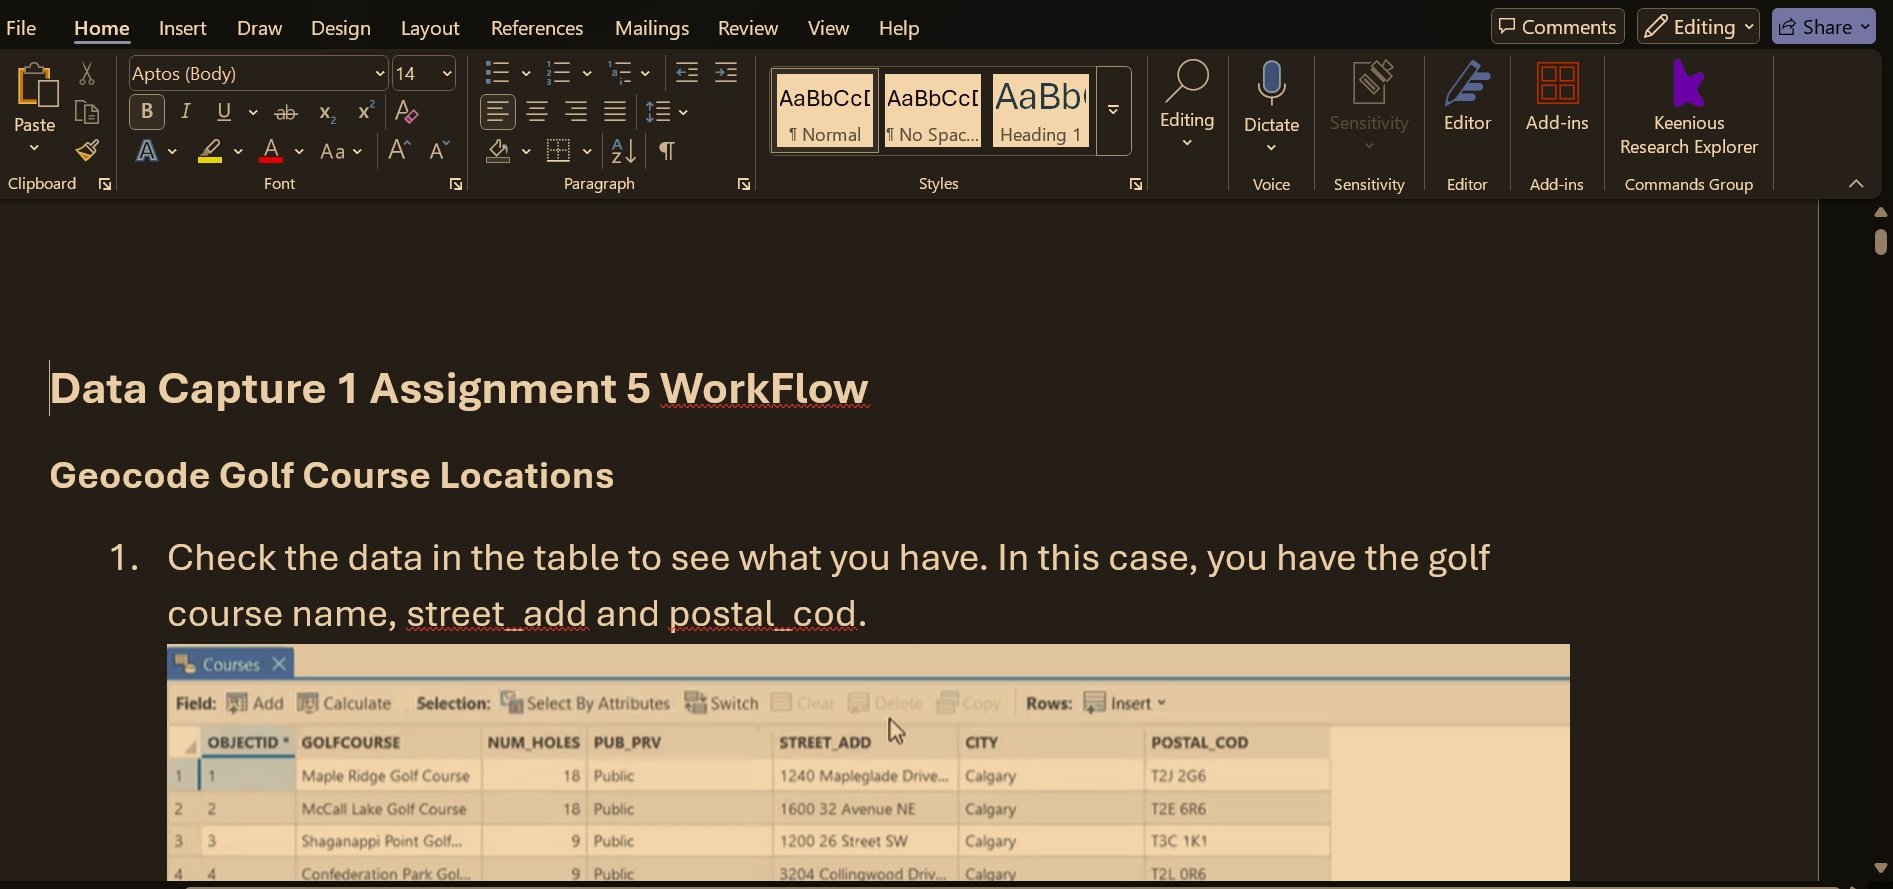This screenshot has height=889, width=1893.
Task: Select the Normal style
Action: (x=825, y=110)
